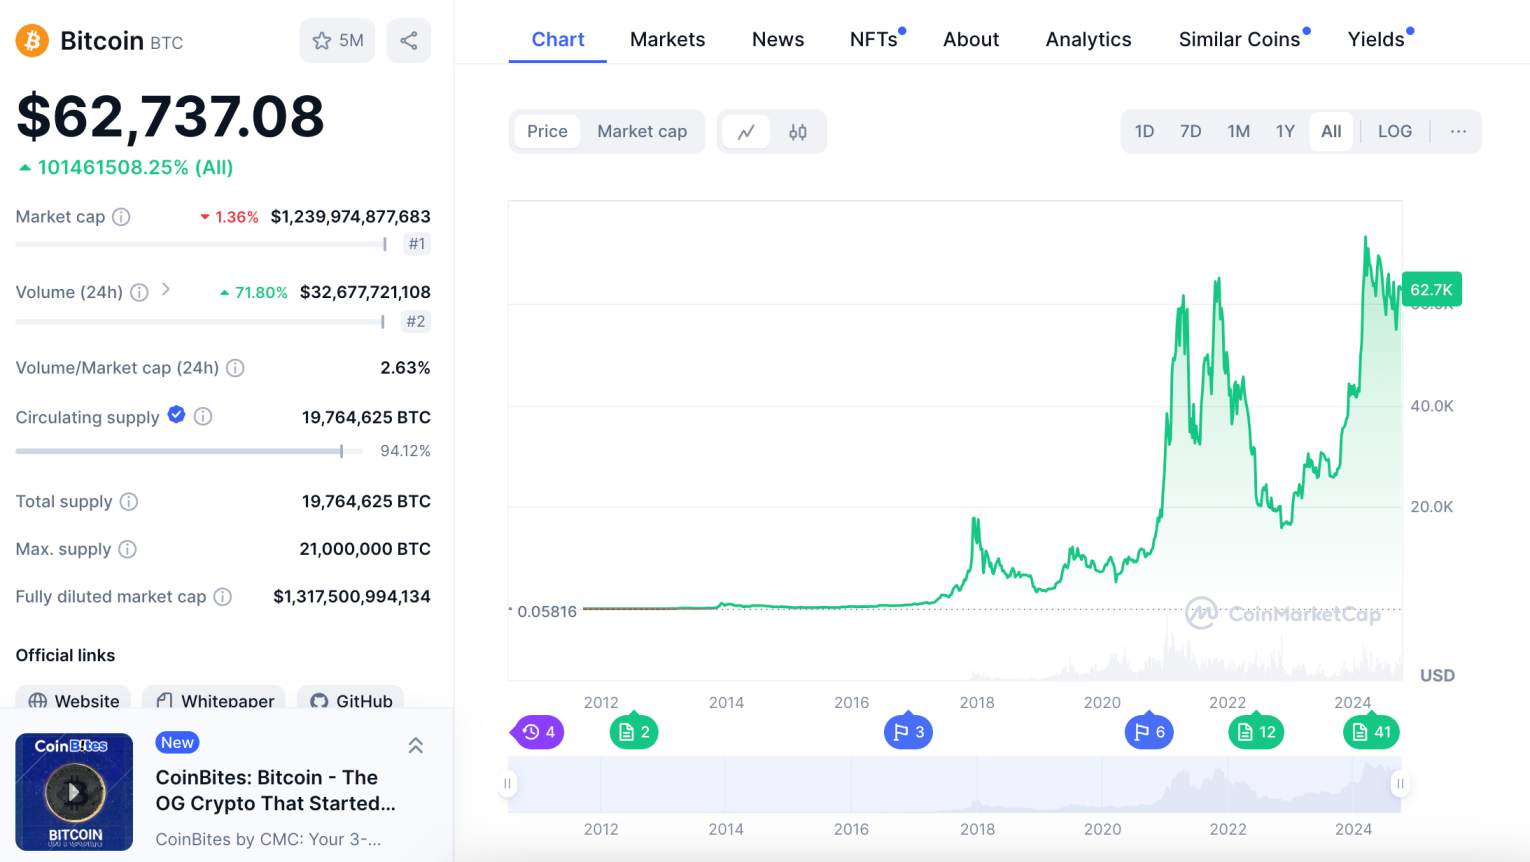Collapse the CoinBites panel chevron

[x=416, y=745]
